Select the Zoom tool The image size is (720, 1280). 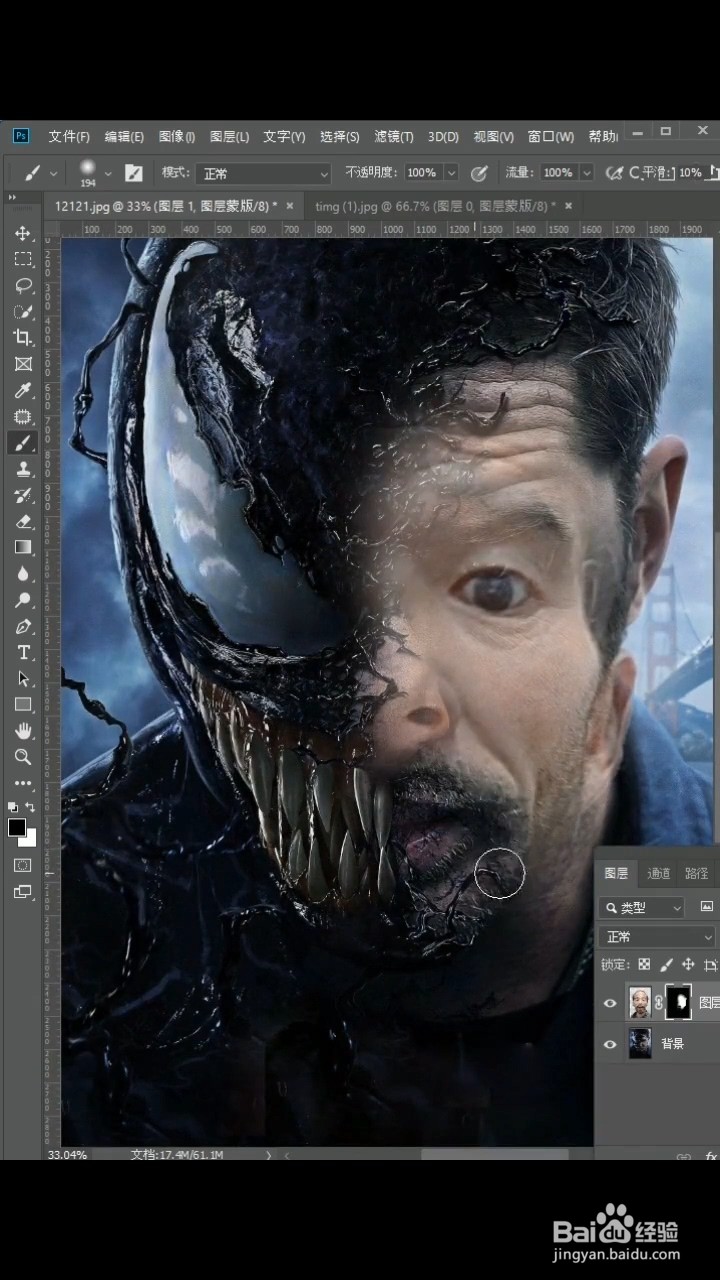(x=23, y=757)
